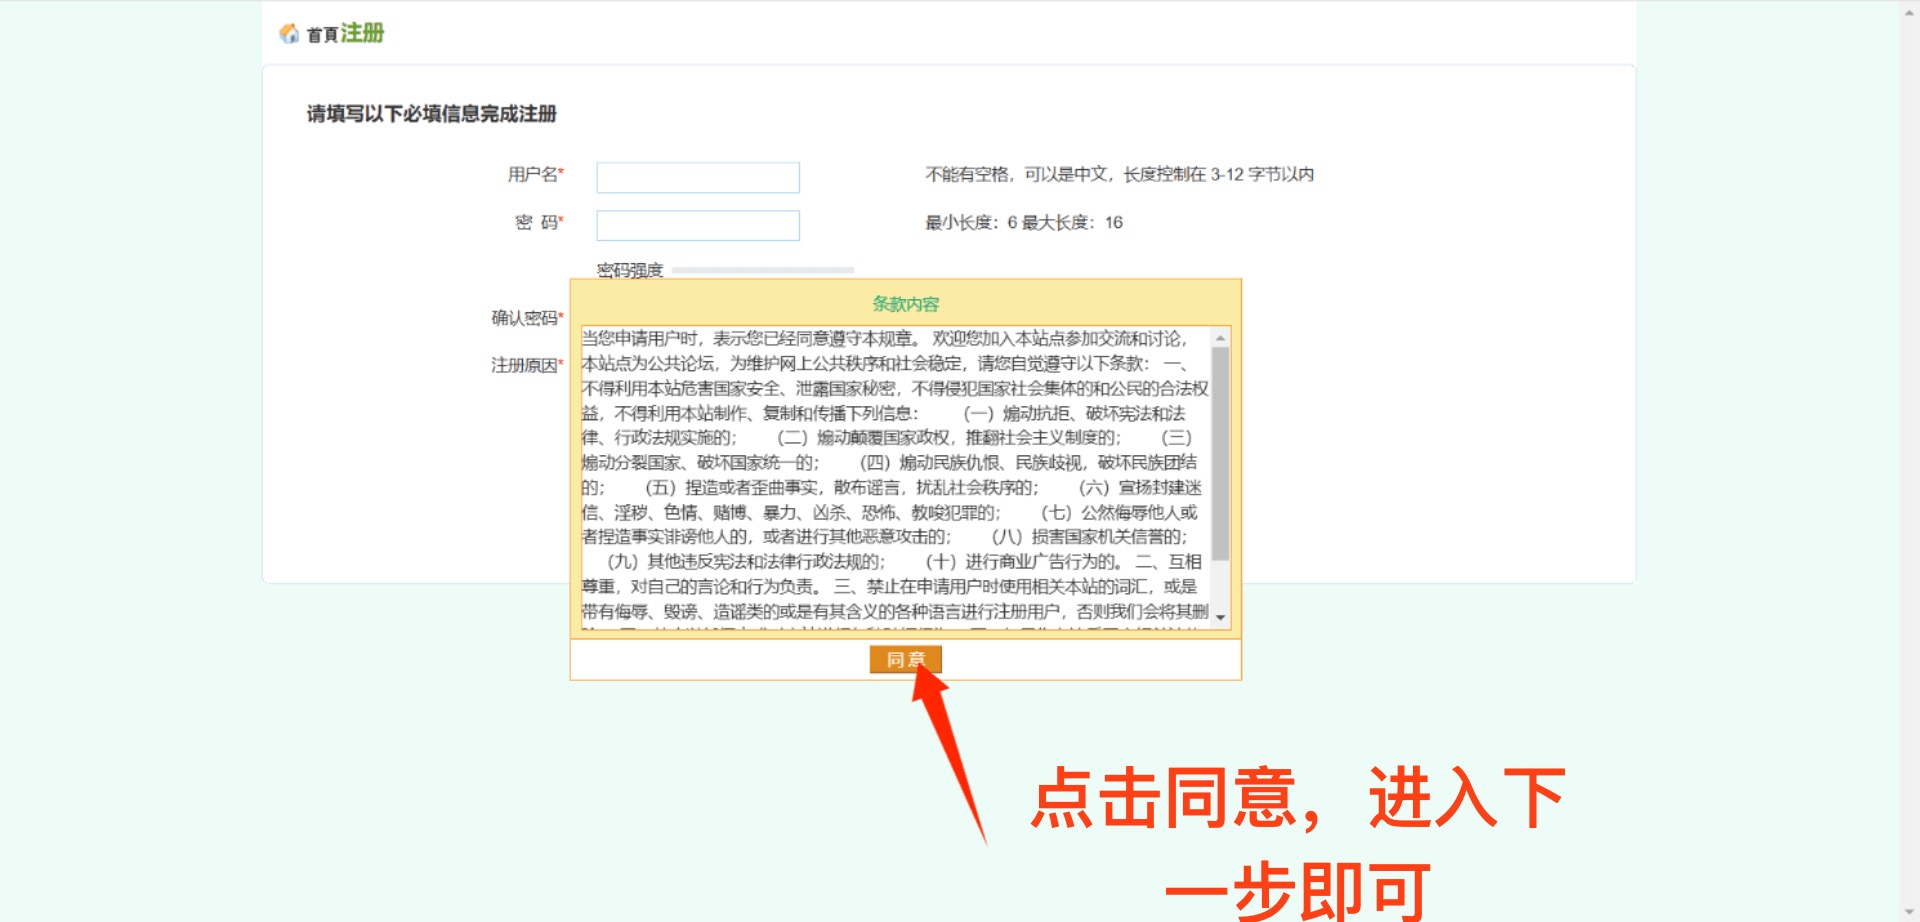The width and height of the screenshot is (1920, 922).
Task: Click the terms box scroll-up arrow
Action: 1220,339
